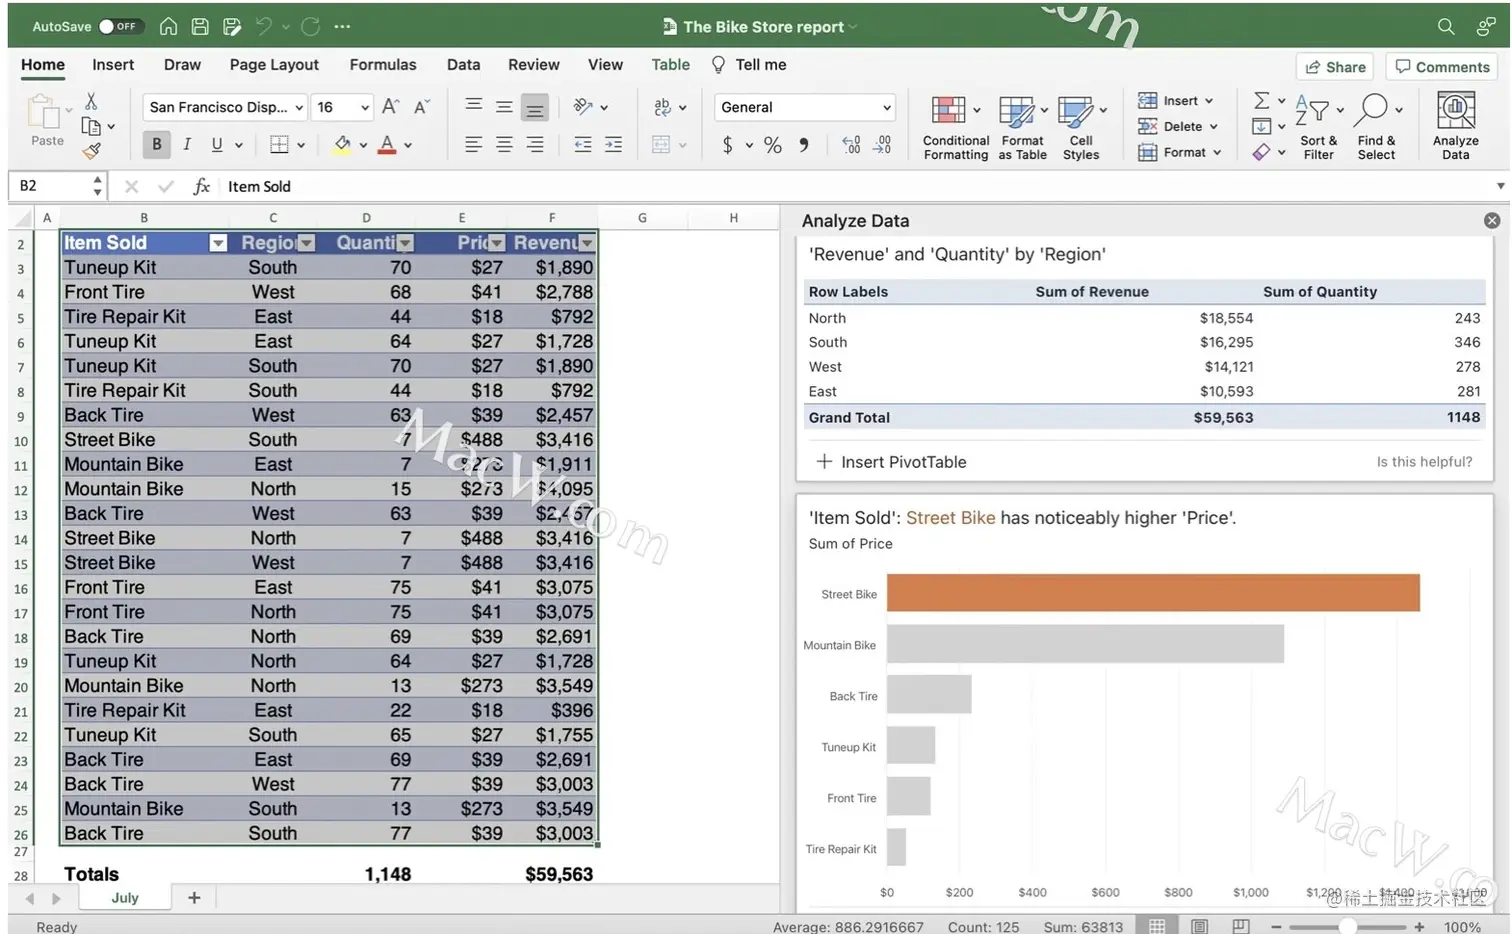Decrease font size with smaller A icon
Viewport: 1512px width, 934px height.
[x=422, y=107]
